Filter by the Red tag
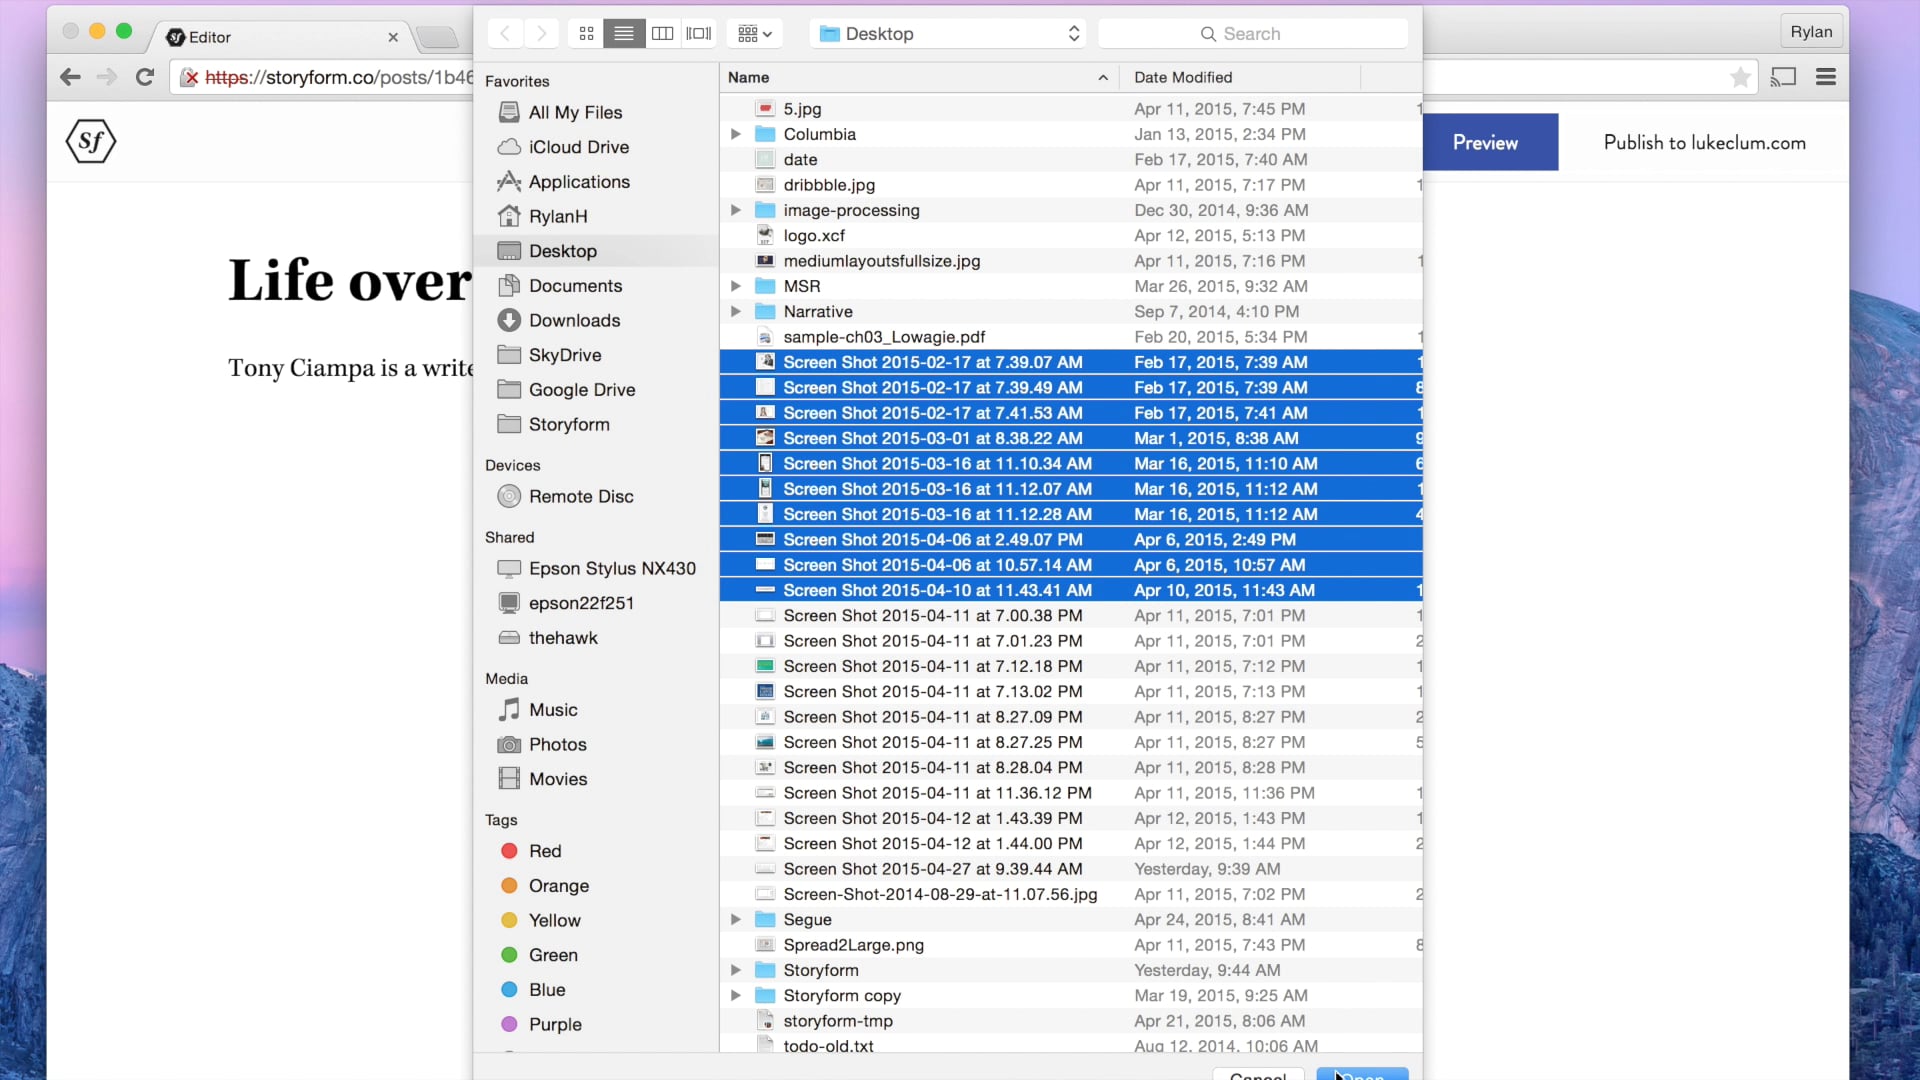Viewport: 1920px width, 1080px height. 597,851
